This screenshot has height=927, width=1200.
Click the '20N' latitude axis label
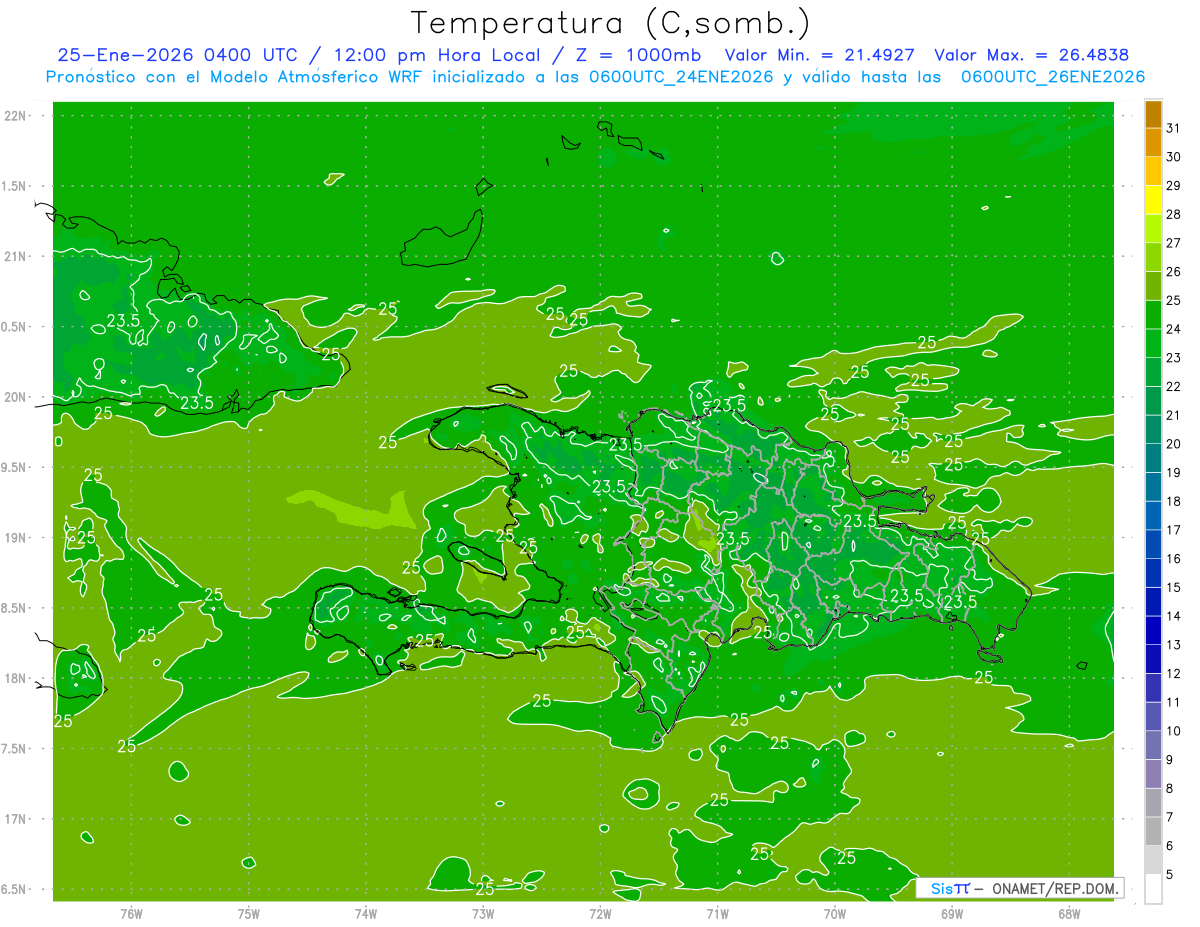(15, 397)
